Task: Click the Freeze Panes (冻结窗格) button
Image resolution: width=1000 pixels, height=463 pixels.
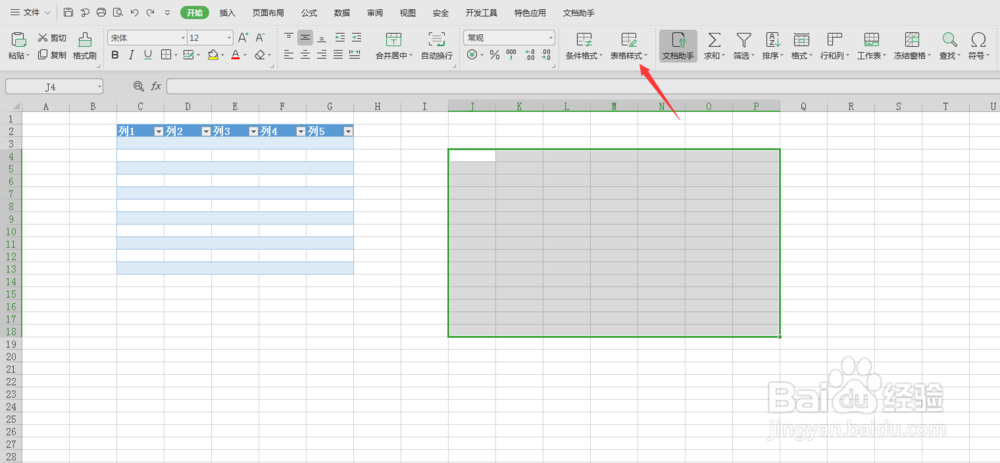Action: (912, 46)
